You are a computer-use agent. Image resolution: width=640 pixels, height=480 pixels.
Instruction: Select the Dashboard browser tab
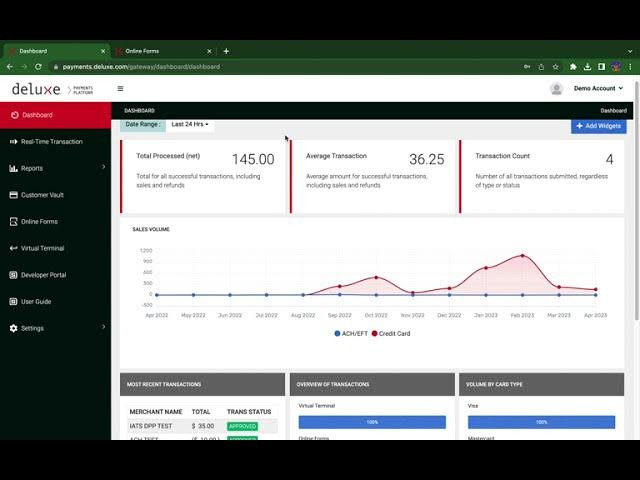pyautogui.click(x=56, y=51)
